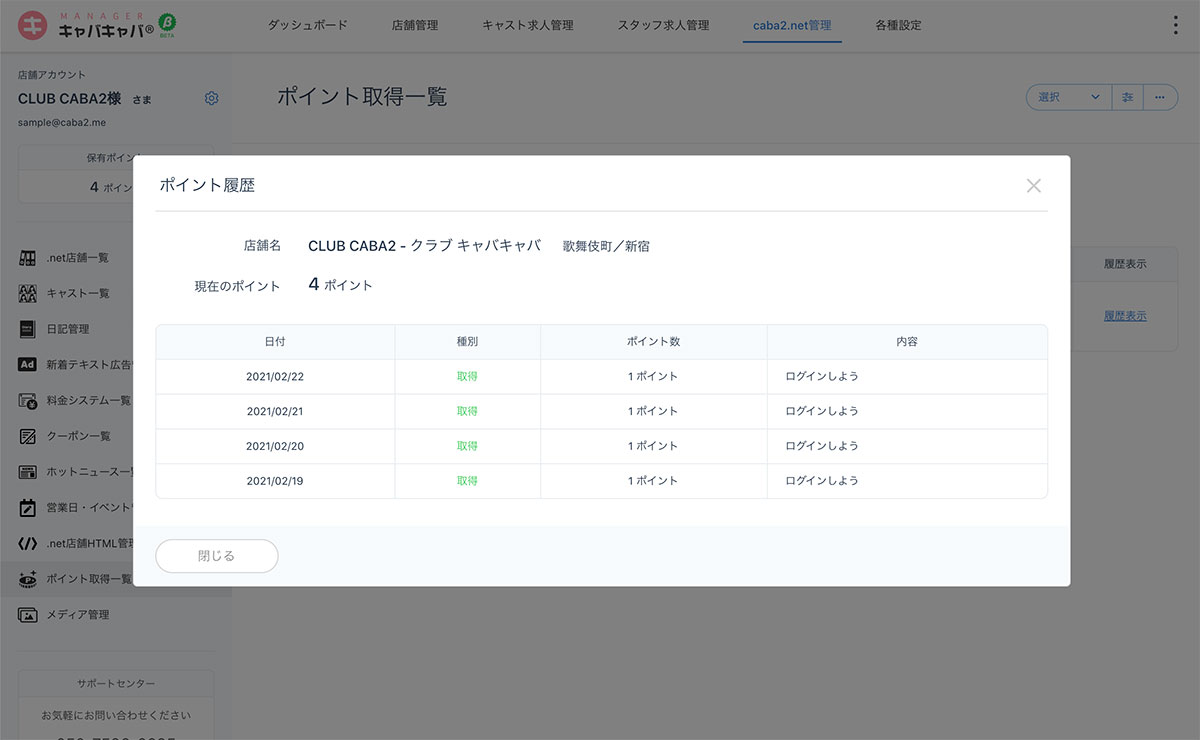Screen dimensions: 1200x740
Task: Expand the 選択 dropdown
Action: click(x=1068, y=97)
